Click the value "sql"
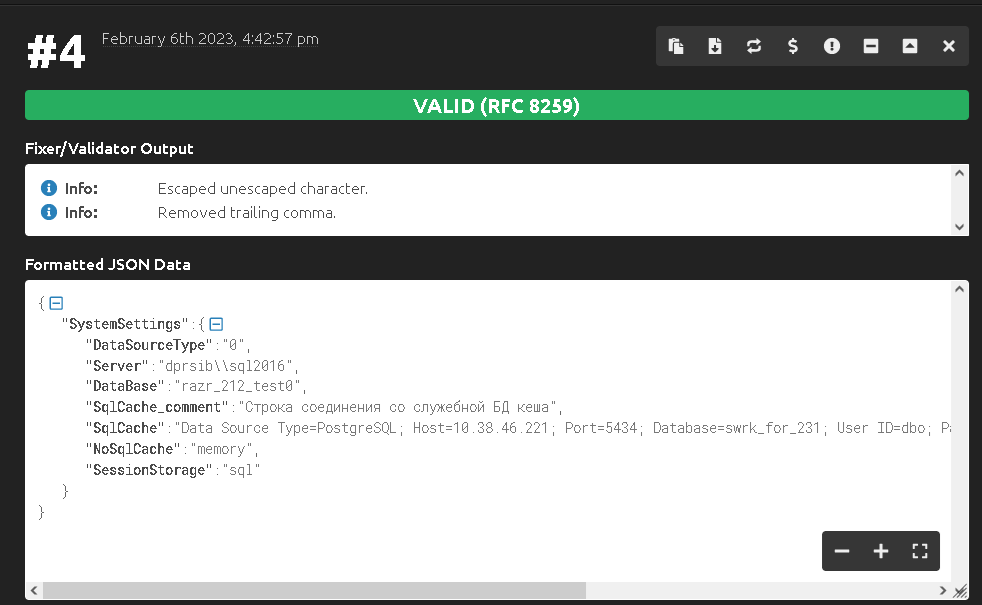 (241, 470)
